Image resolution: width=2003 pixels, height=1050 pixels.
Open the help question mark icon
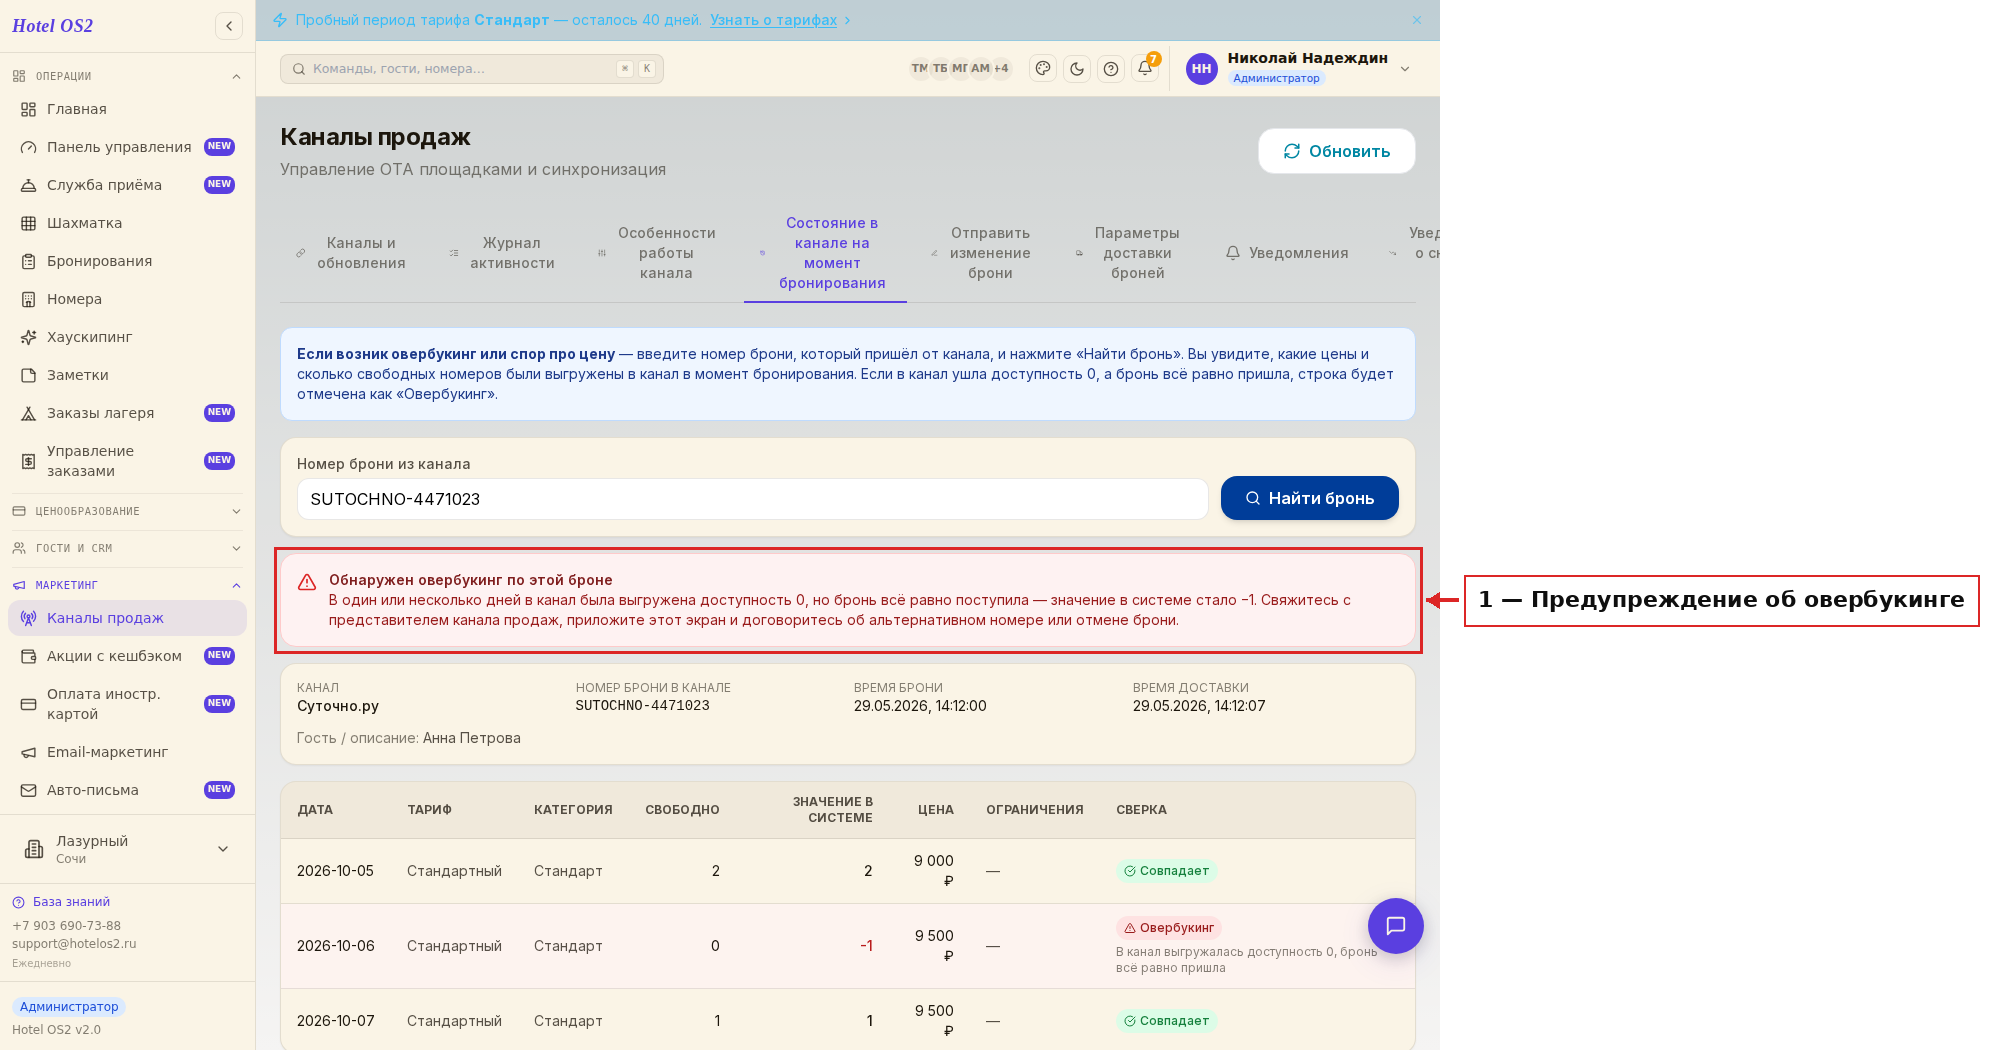[x=1111, y=69]
